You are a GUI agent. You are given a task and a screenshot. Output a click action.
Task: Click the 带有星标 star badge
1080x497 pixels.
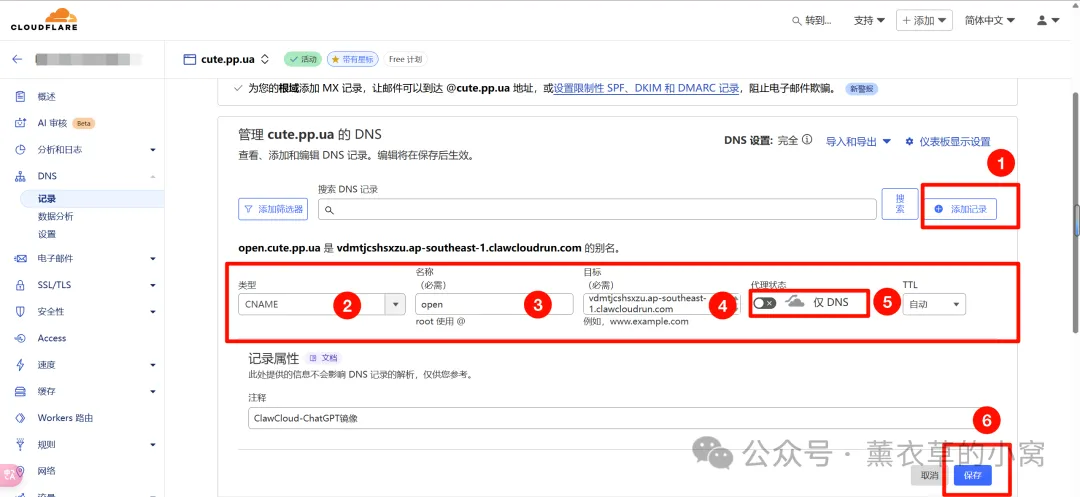pos(353,59)
